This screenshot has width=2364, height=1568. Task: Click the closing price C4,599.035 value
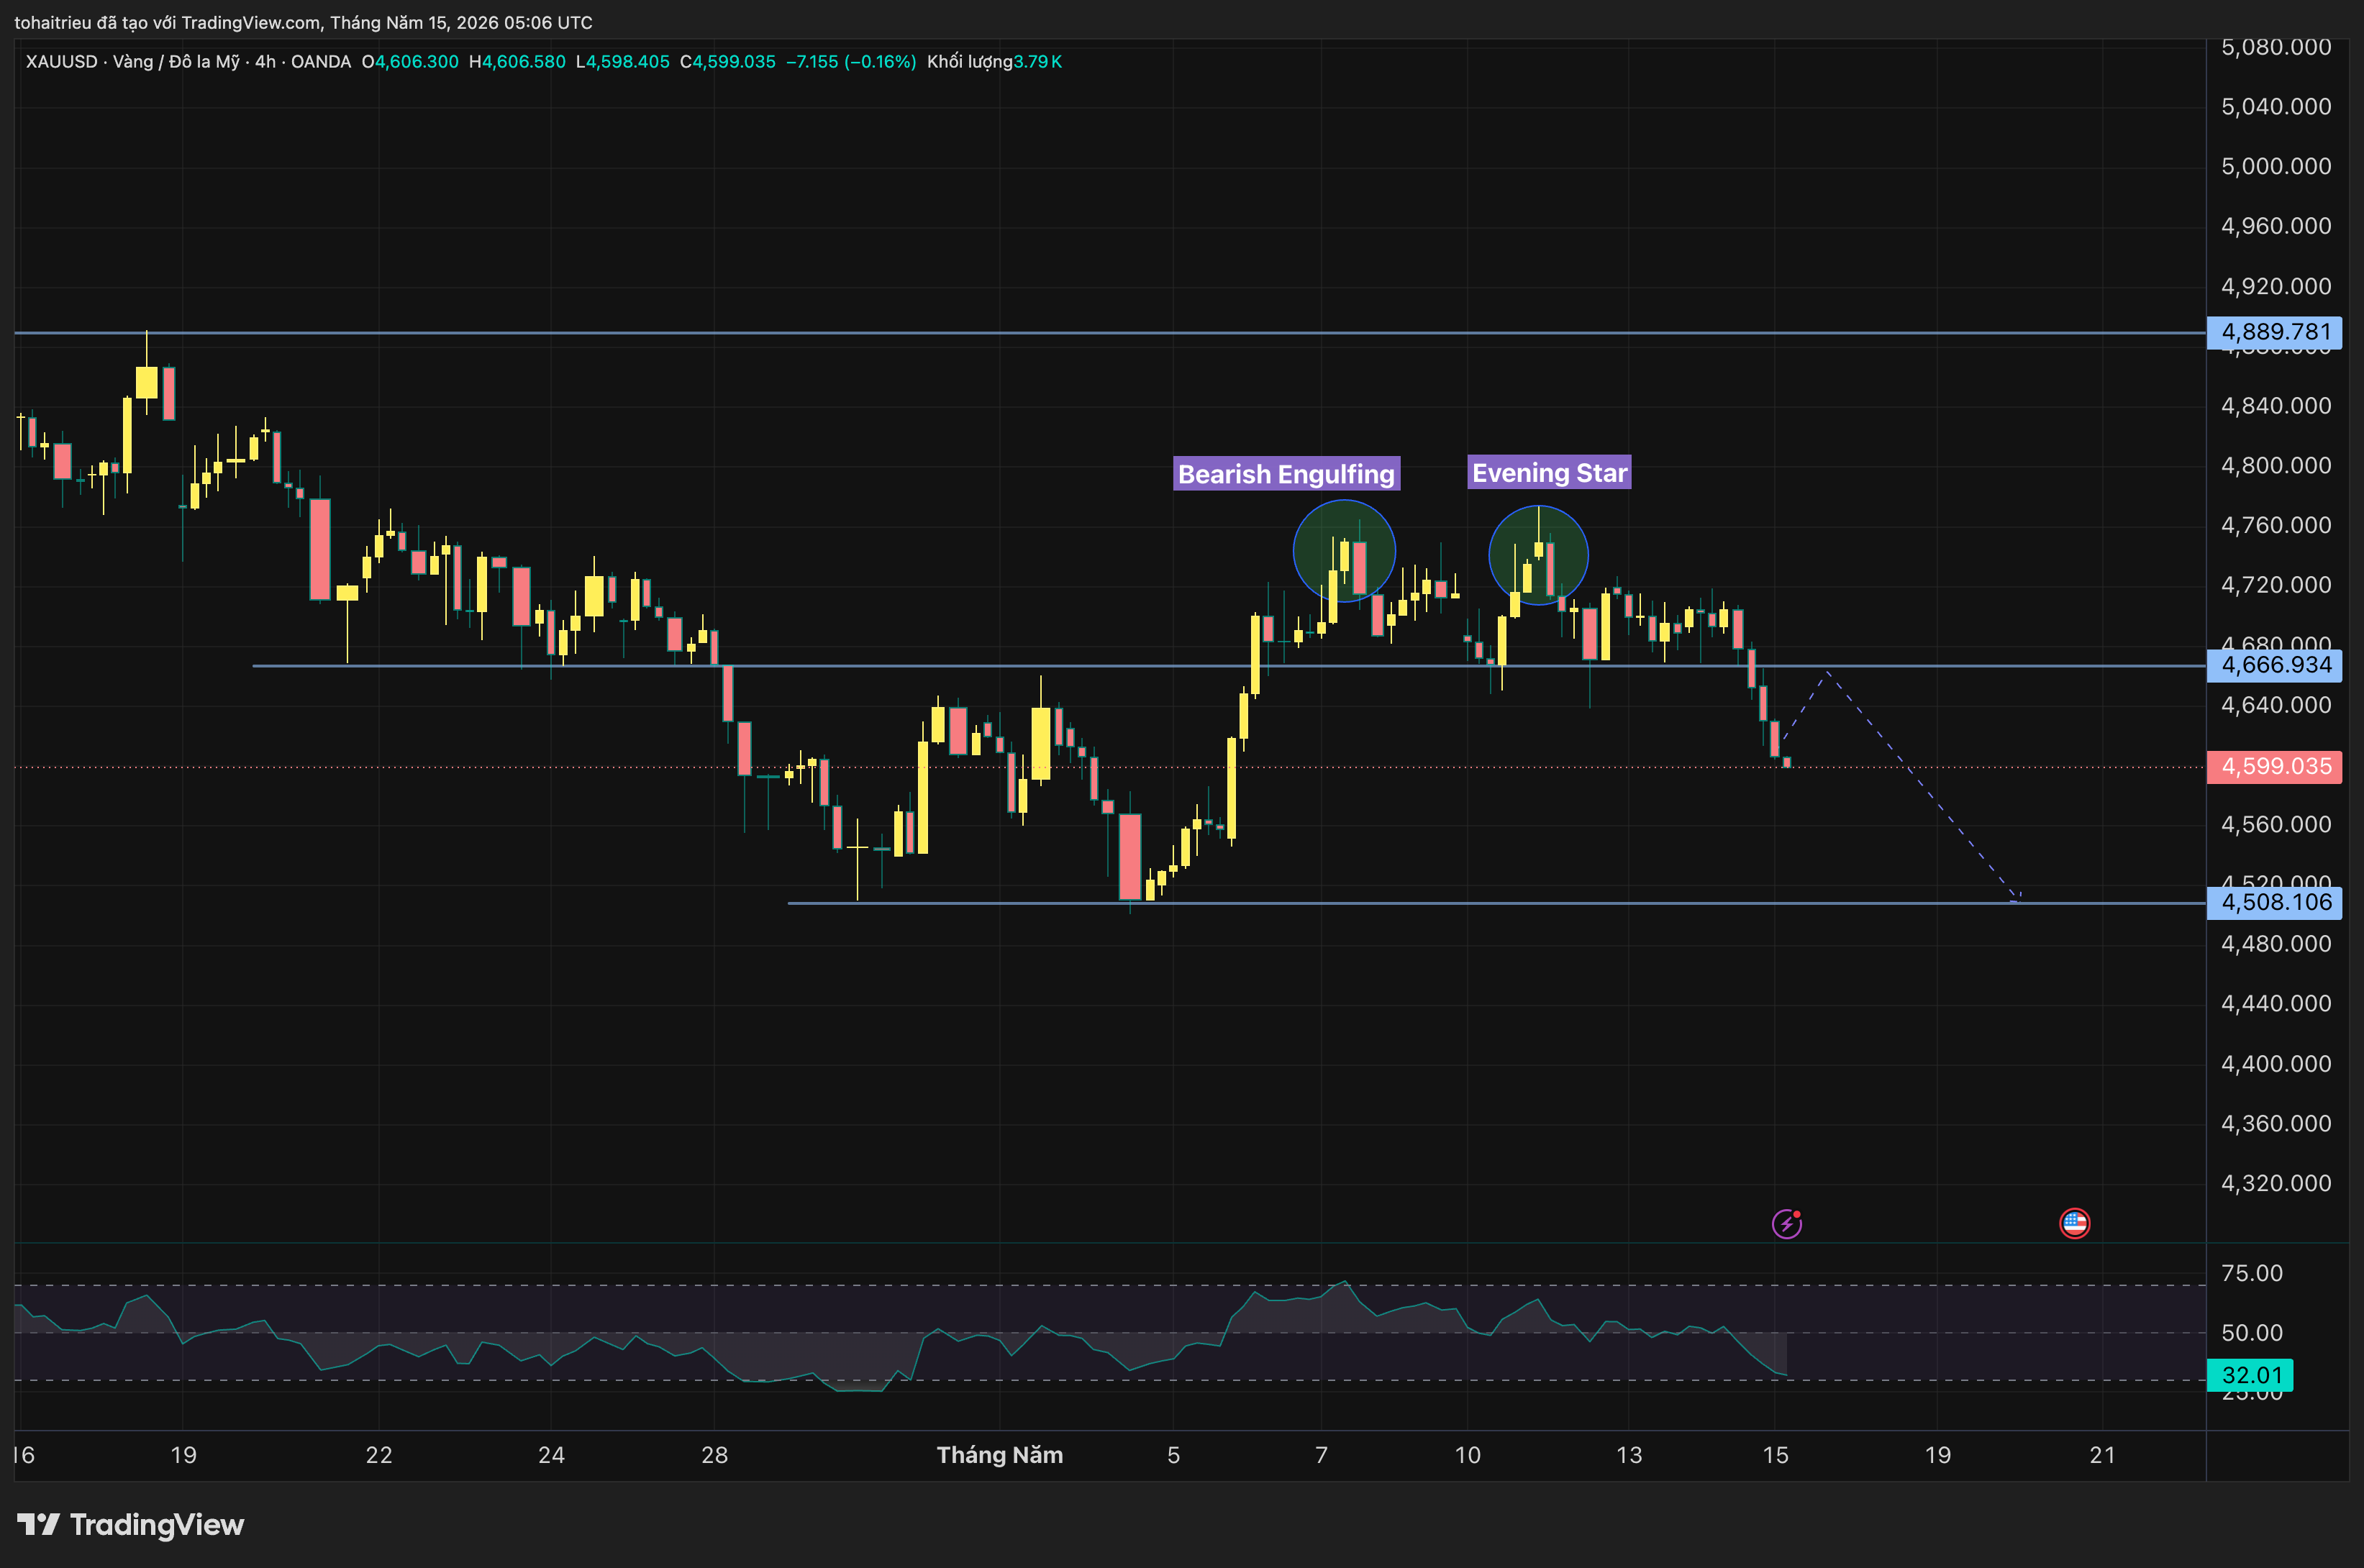coord(728,61)
